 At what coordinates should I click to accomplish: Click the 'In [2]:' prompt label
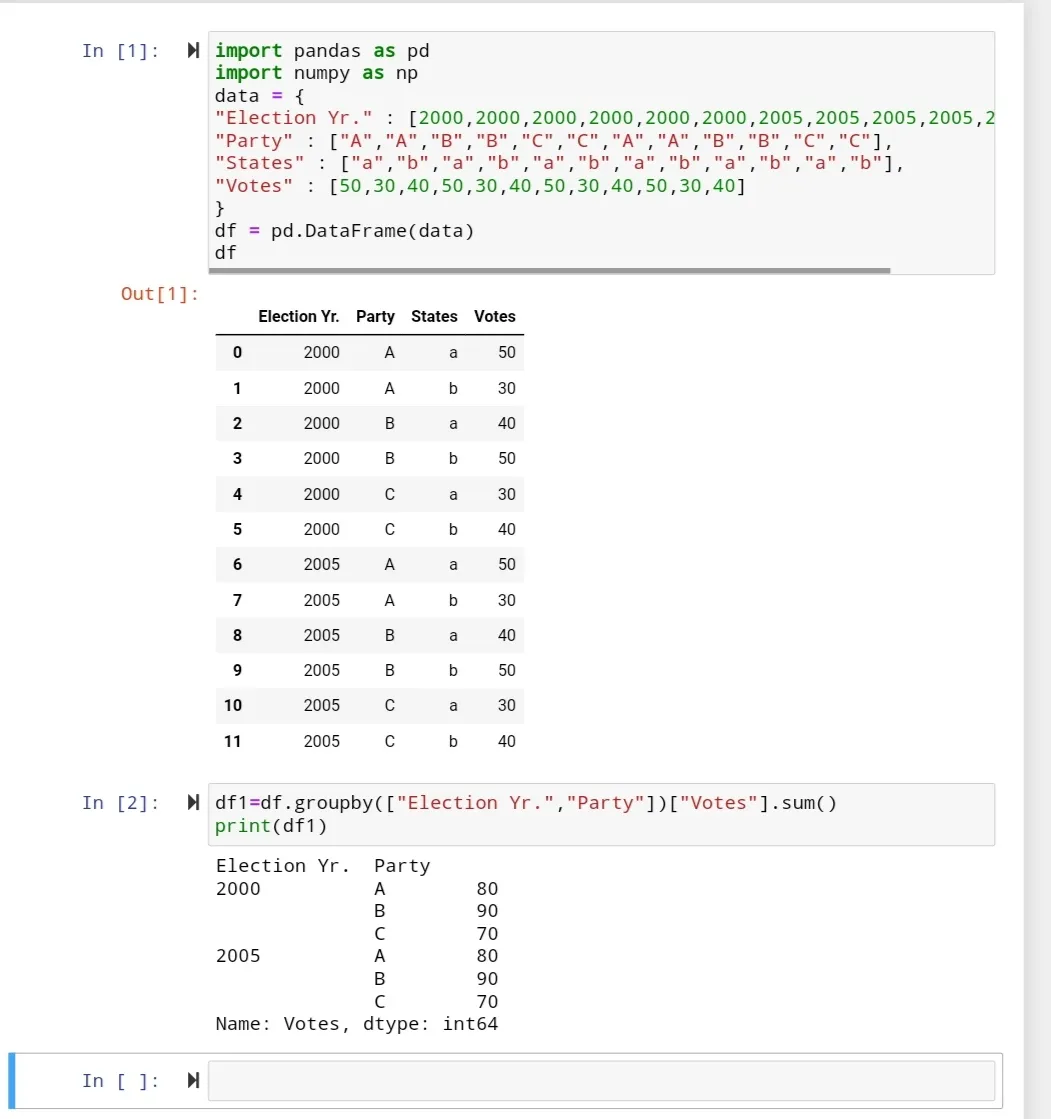[x=120, y=803]
